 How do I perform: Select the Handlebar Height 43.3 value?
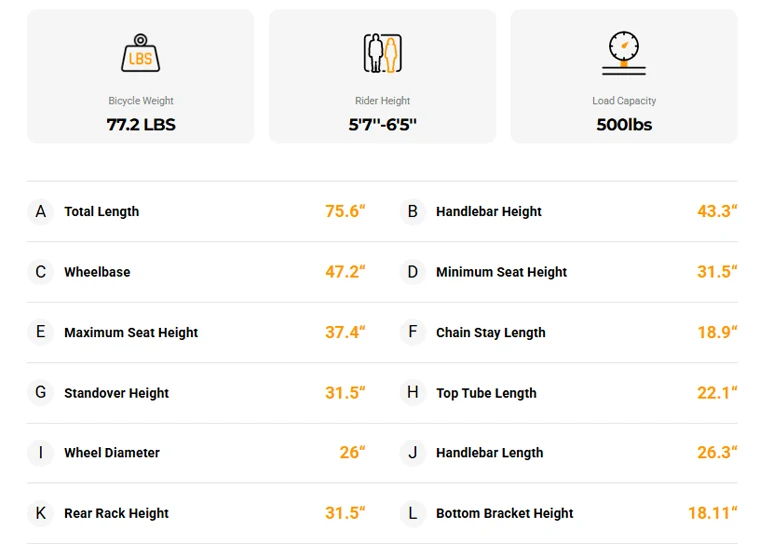[717, 211]
